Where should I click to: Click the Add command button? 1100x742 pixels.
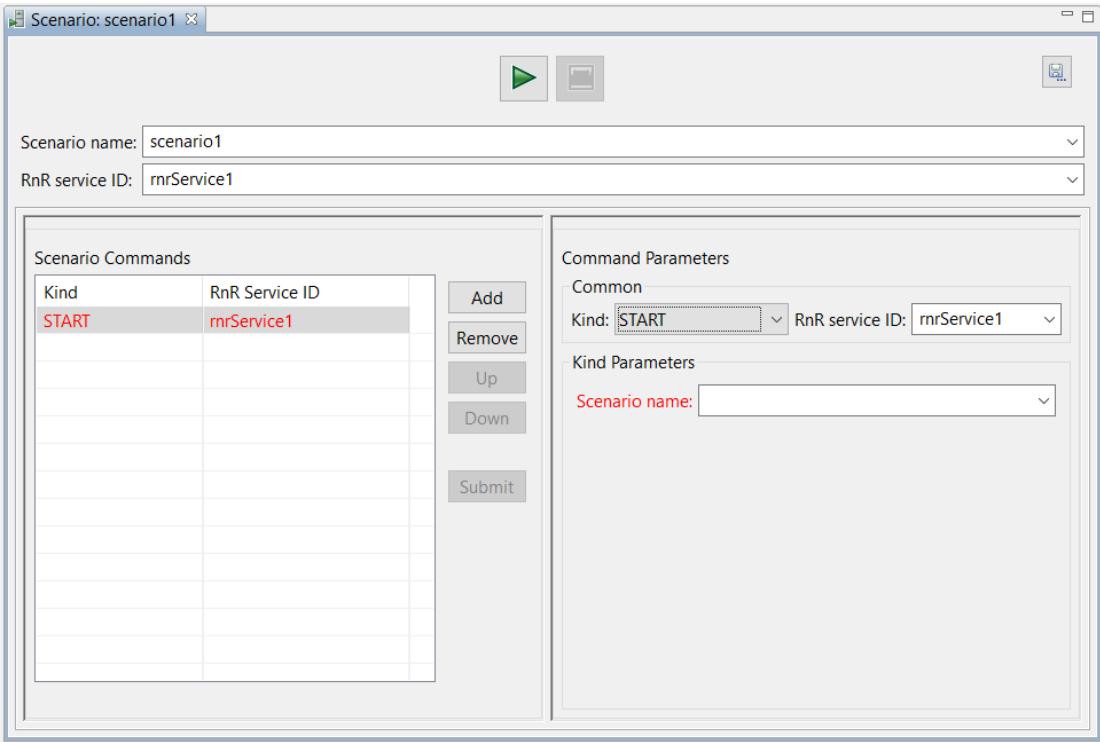487,297
